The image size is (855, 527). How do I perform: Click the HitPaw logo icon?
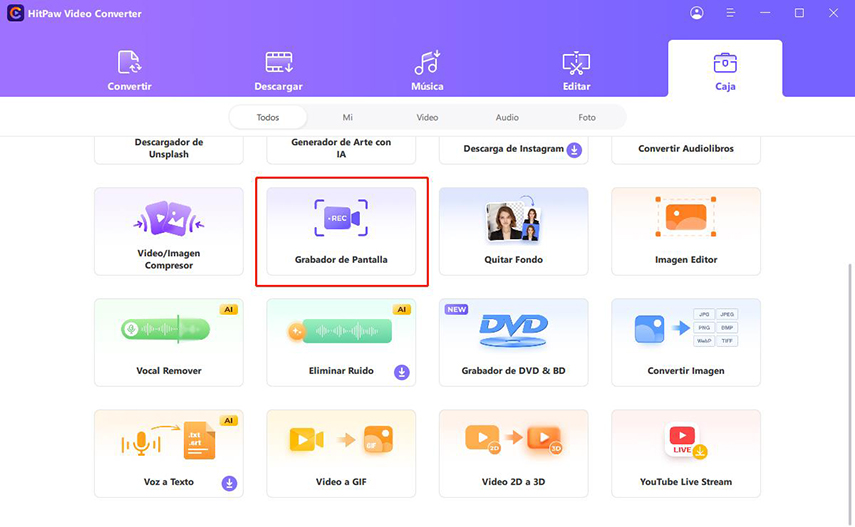point(15,13)
